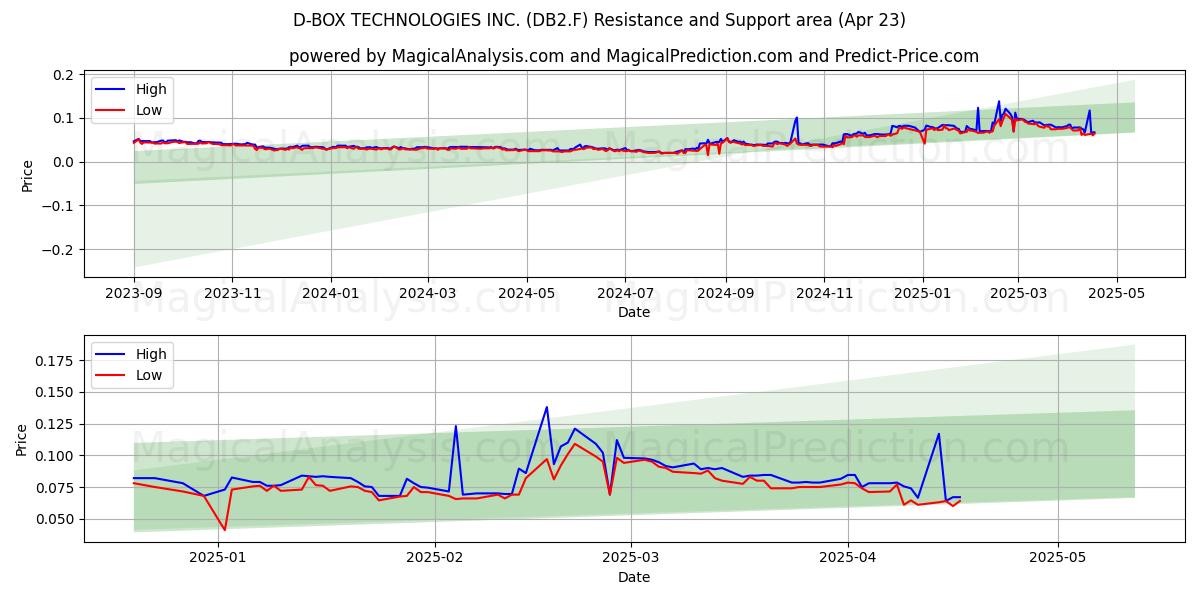Click the 0.0 y-axis tick in top chart
The width and height of the screenshot is (1200, 600).
pos(63,162)
